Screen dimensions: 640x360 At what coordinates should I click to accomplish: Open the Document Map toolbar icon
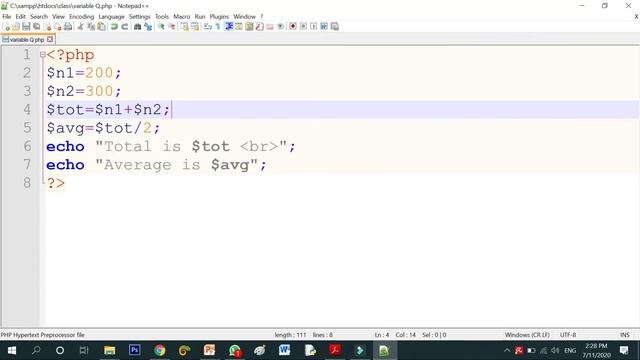(x=249, y=27)
